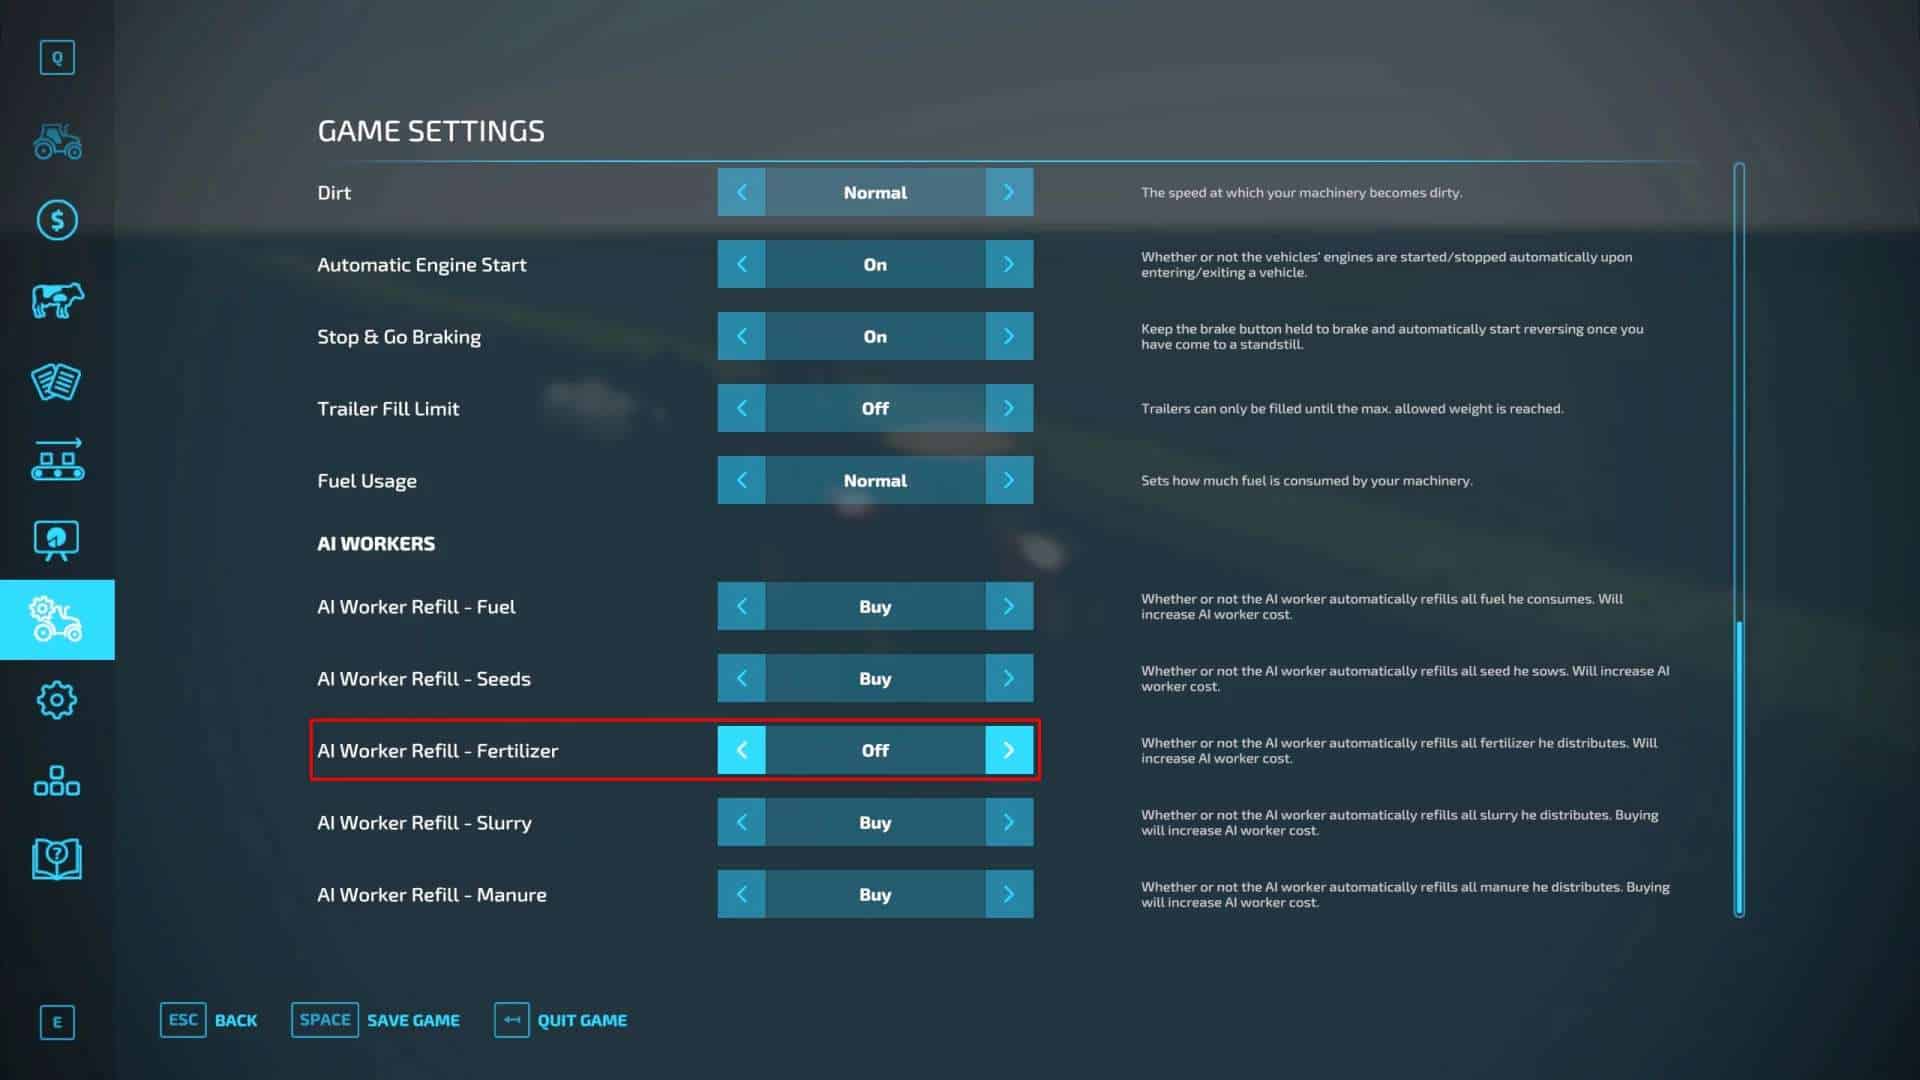
Task: Switch Trailer Fill Limit using right arrow
Action: [1008, 408]
